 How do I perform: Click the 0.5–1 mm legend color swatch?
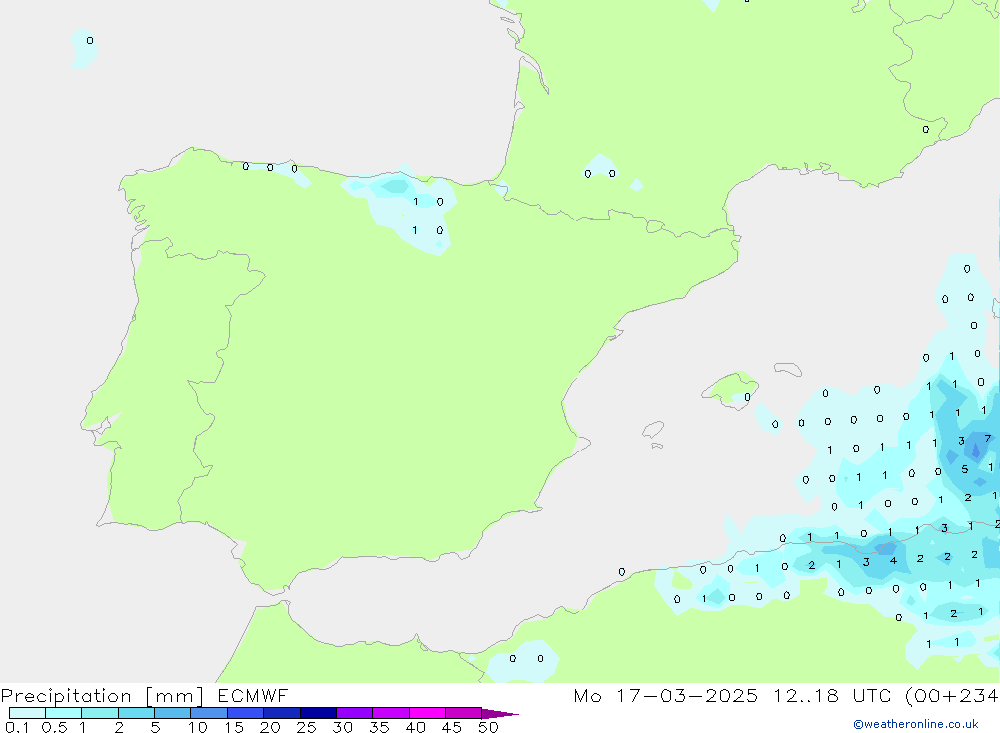(63, 713)
